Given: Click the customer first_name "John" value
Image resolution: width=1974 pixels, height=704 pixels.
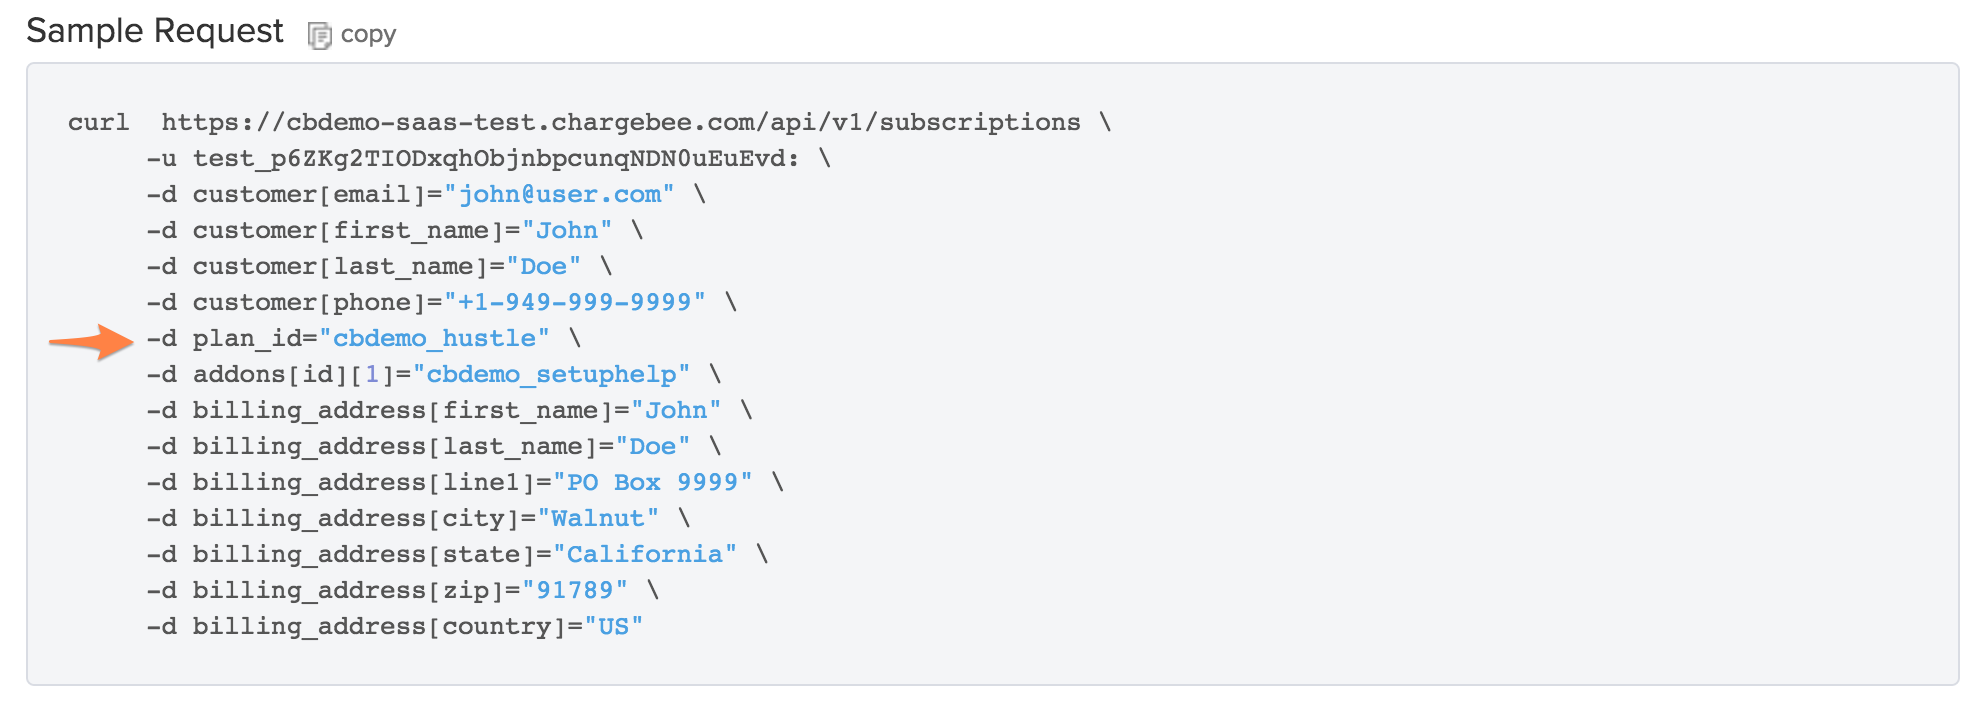Looking at the screenshot, I should (x=567, y=230).
